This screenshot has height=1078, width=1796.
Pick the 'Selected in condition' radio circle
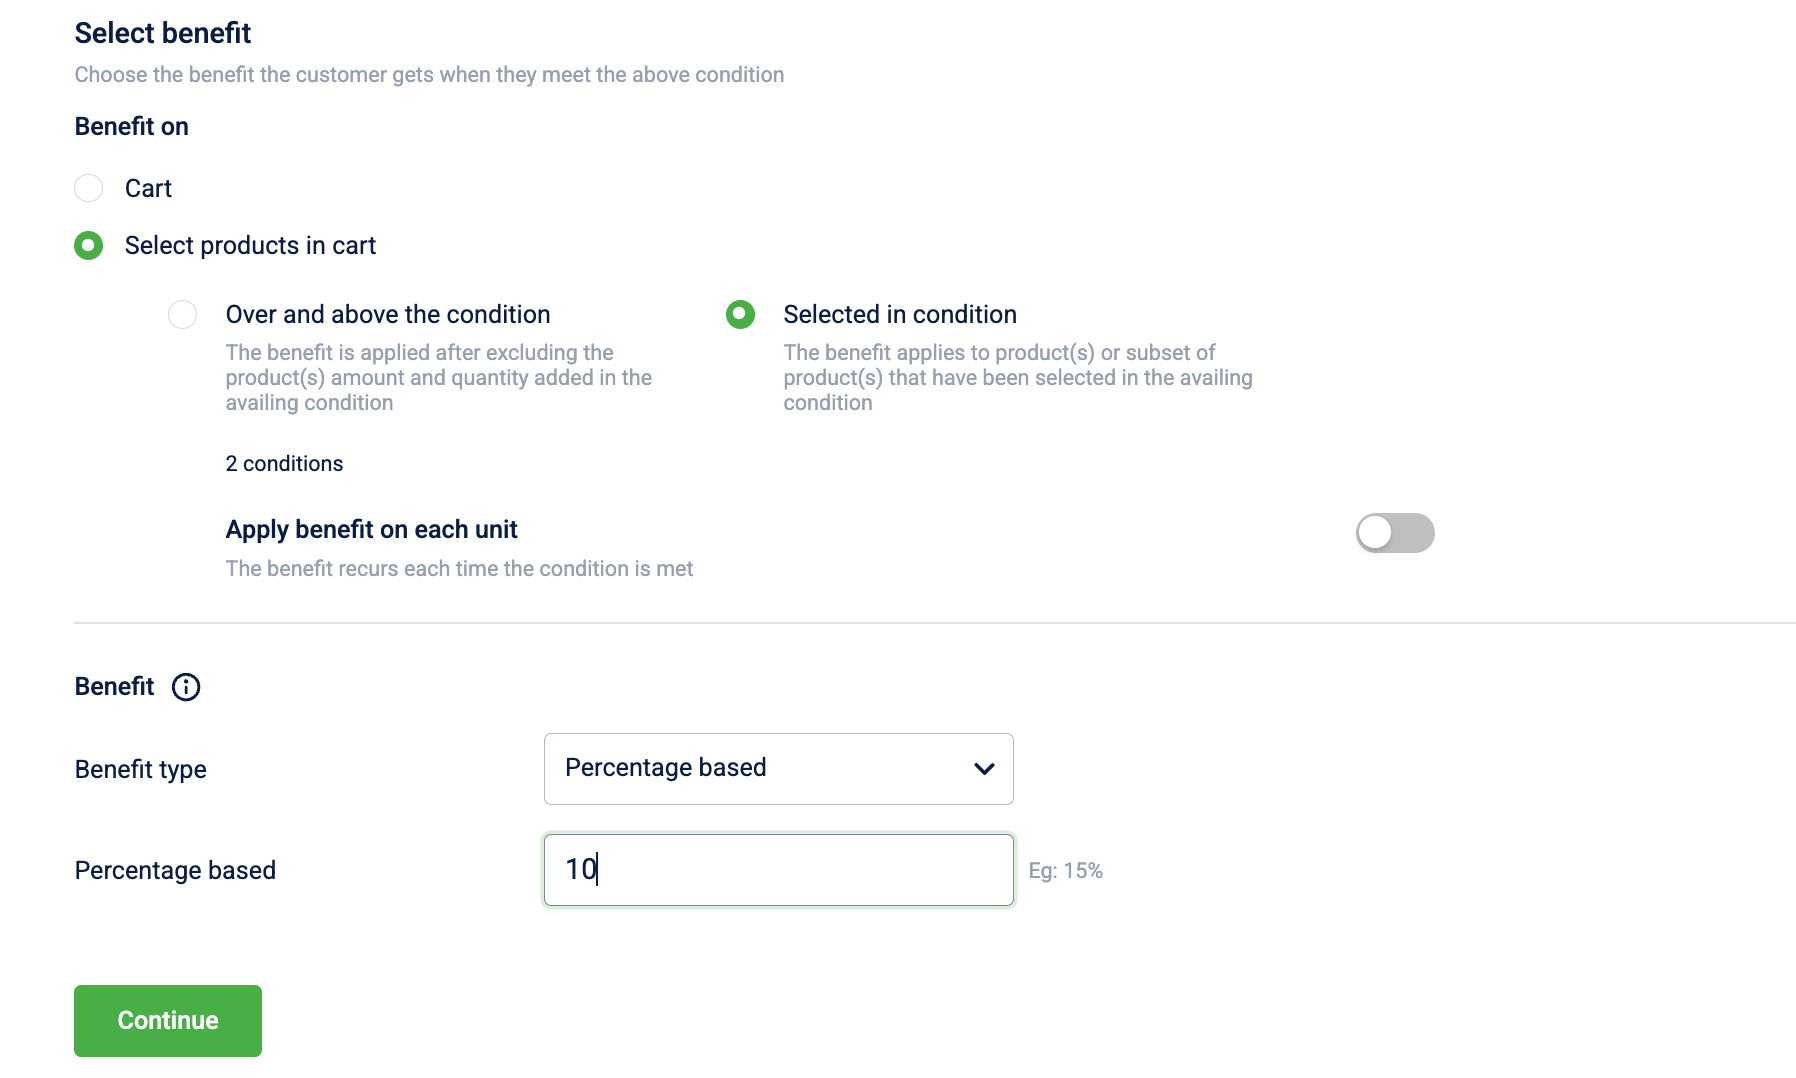click(x=740, y=314)
